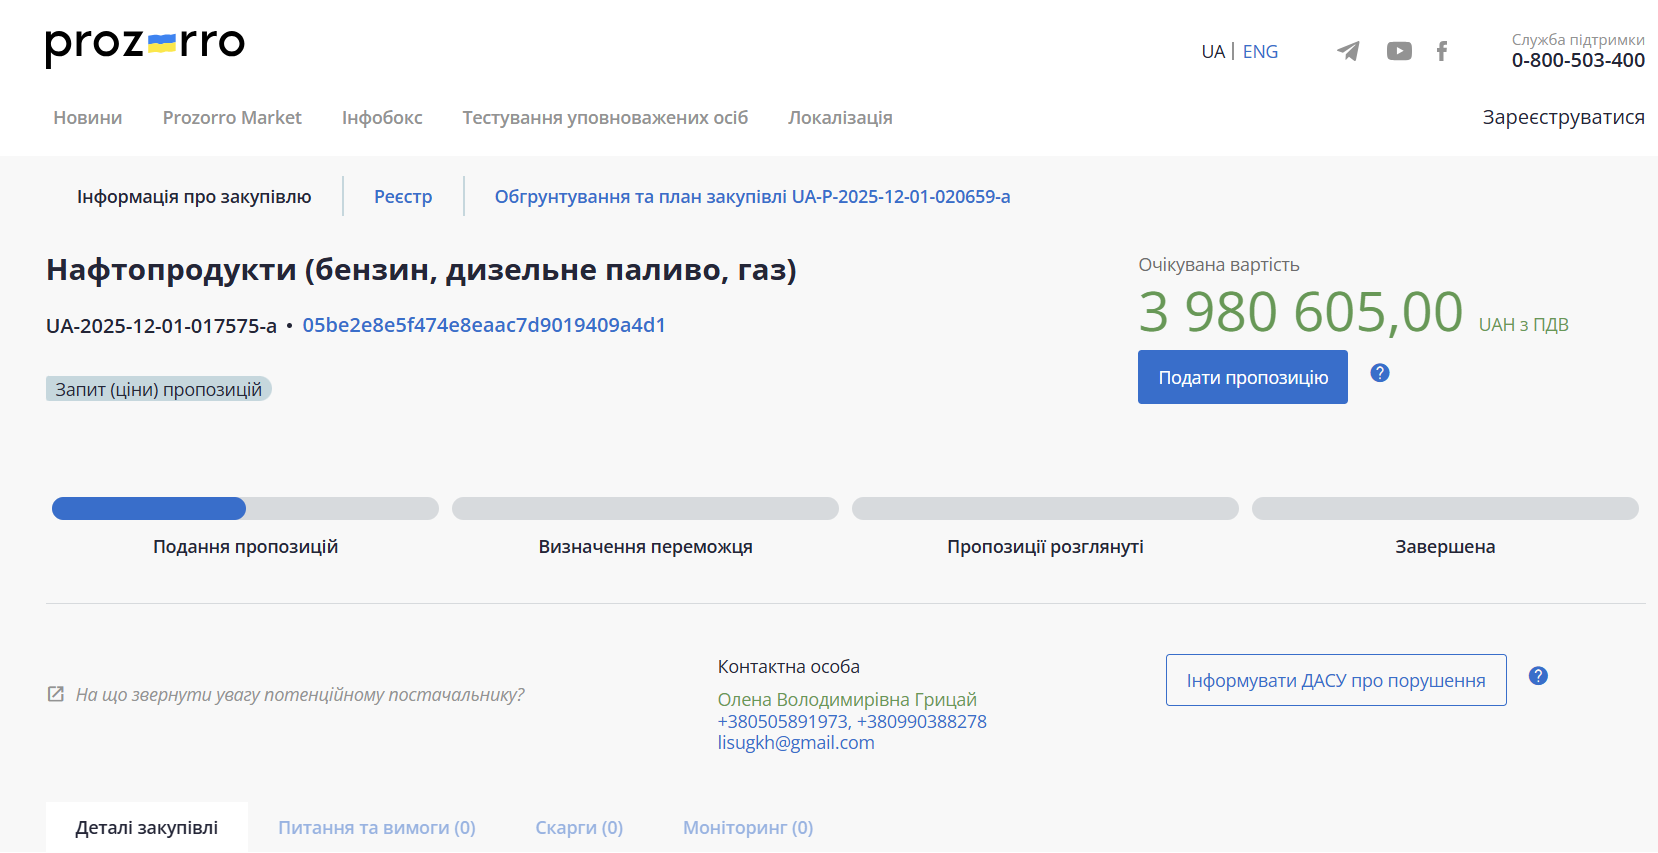Image resolution: width=1658 pixels, height=853 pixels.
Task: Click the Prozorro logo
Action: tap(145, 45)
